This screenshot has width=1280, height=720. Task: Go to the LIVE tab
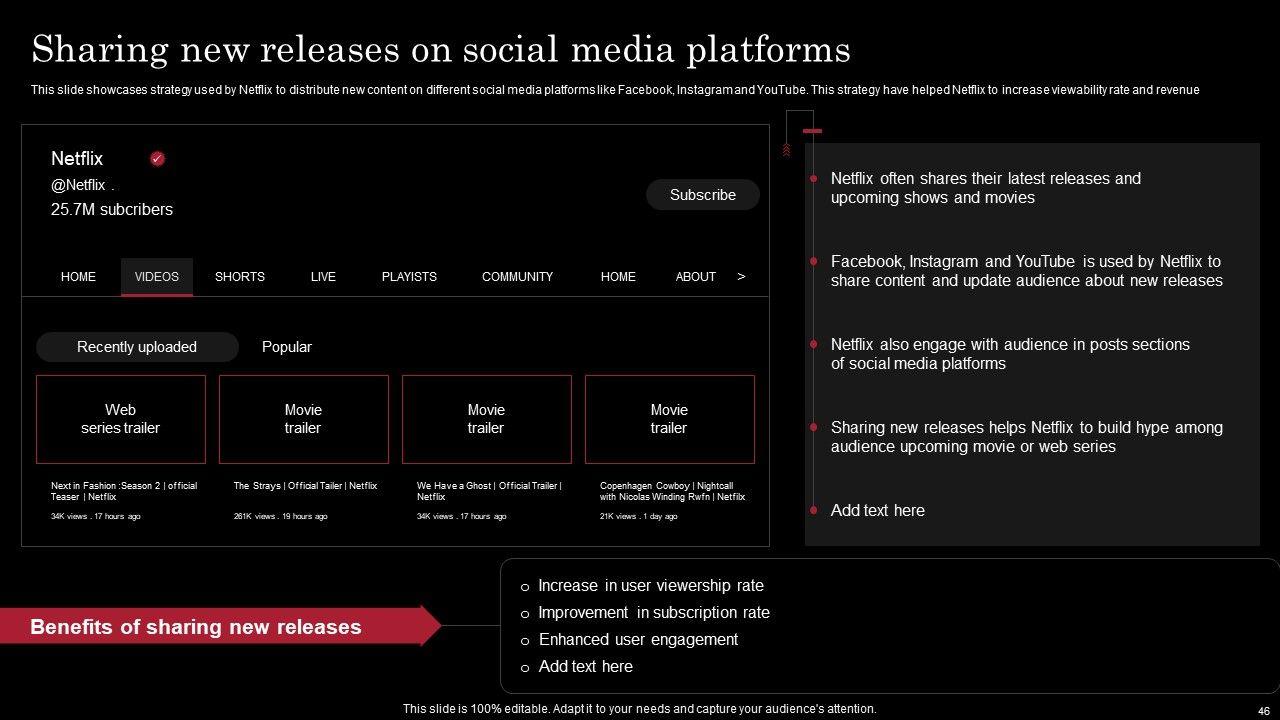(323, 277)
